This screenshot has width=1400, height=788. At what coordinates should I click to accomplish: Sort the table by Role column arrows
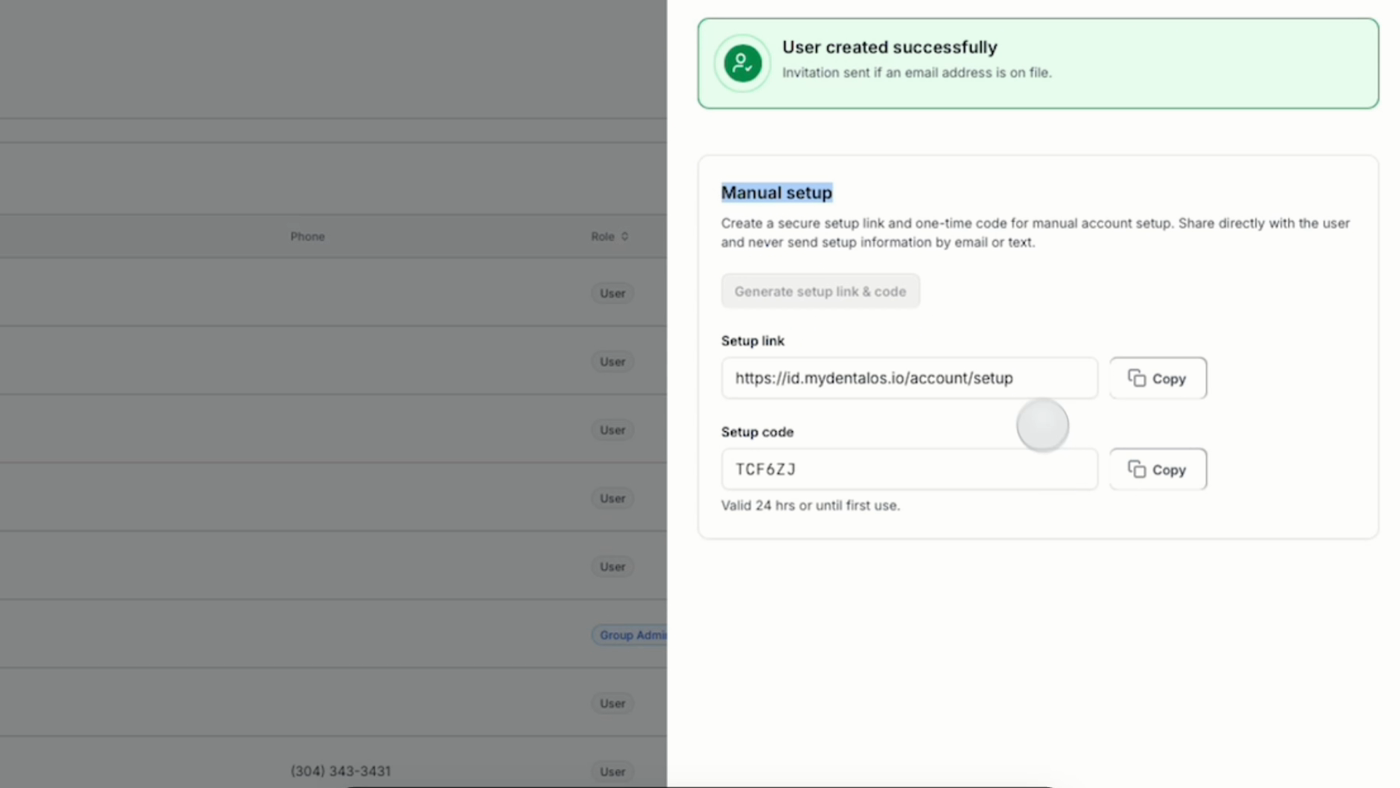(x=625, y=237)
